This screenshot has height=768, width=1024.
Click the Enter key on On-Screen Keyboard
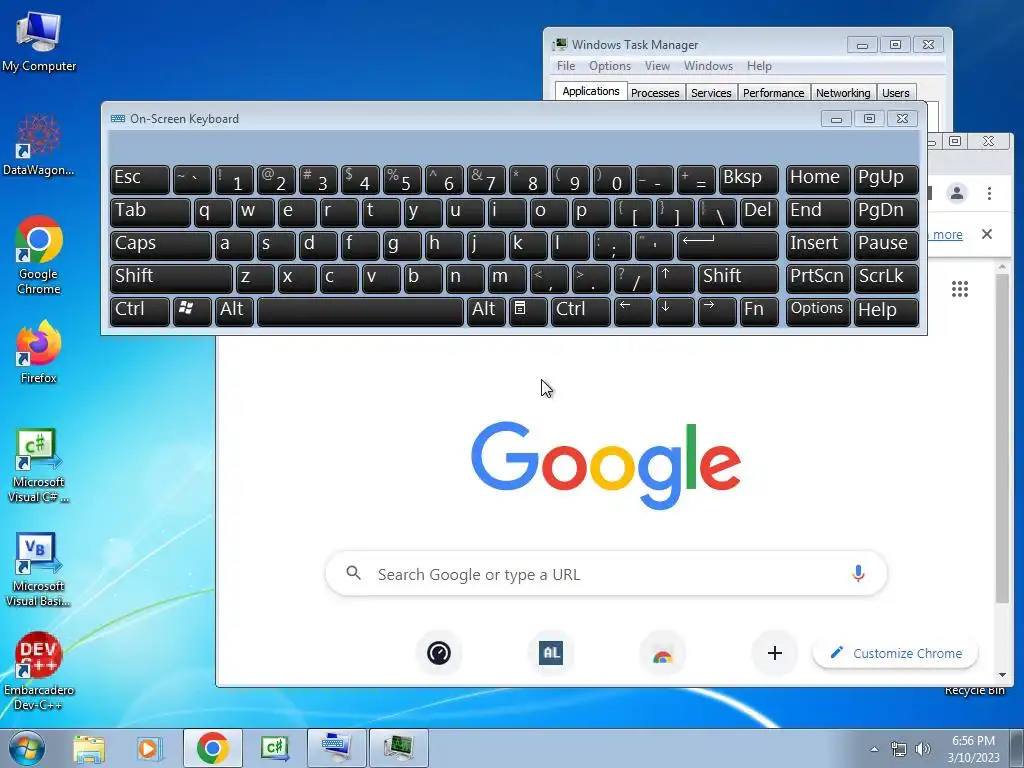(x=728, y=246)
